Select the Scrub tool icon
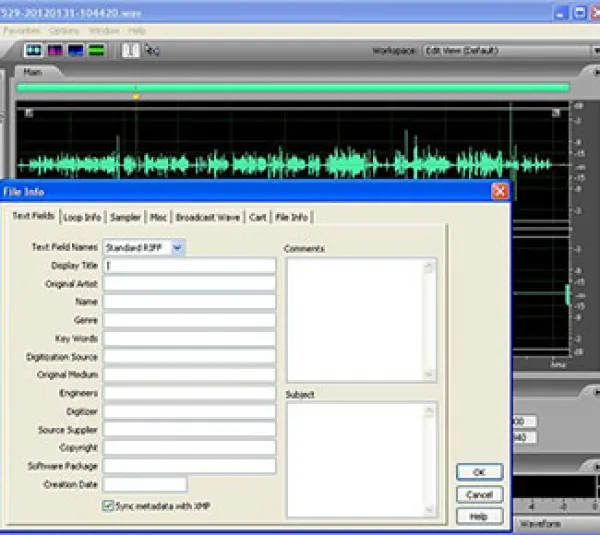The height and width of the screenshot is (535, 600). [152, 50]
